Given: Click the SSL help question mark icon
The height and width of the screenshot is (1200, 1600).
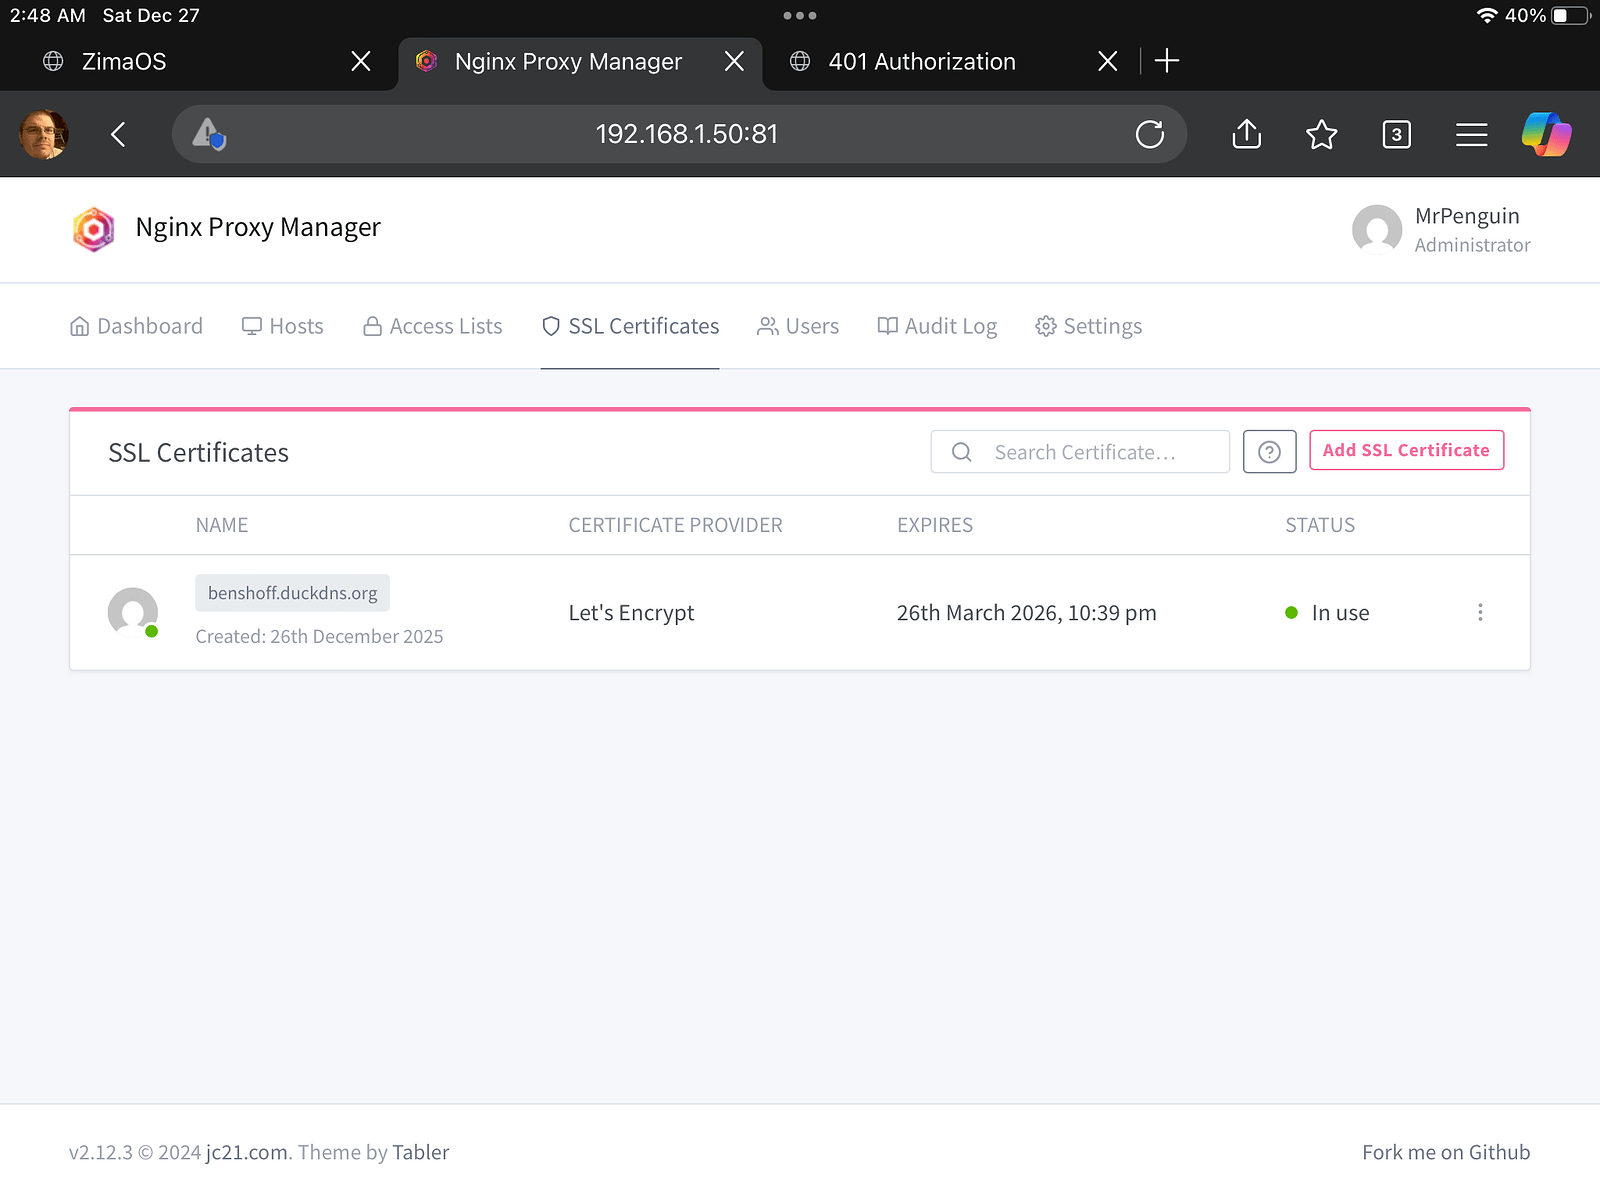Looking at the screenshot, I should [x=1269, y=452].
